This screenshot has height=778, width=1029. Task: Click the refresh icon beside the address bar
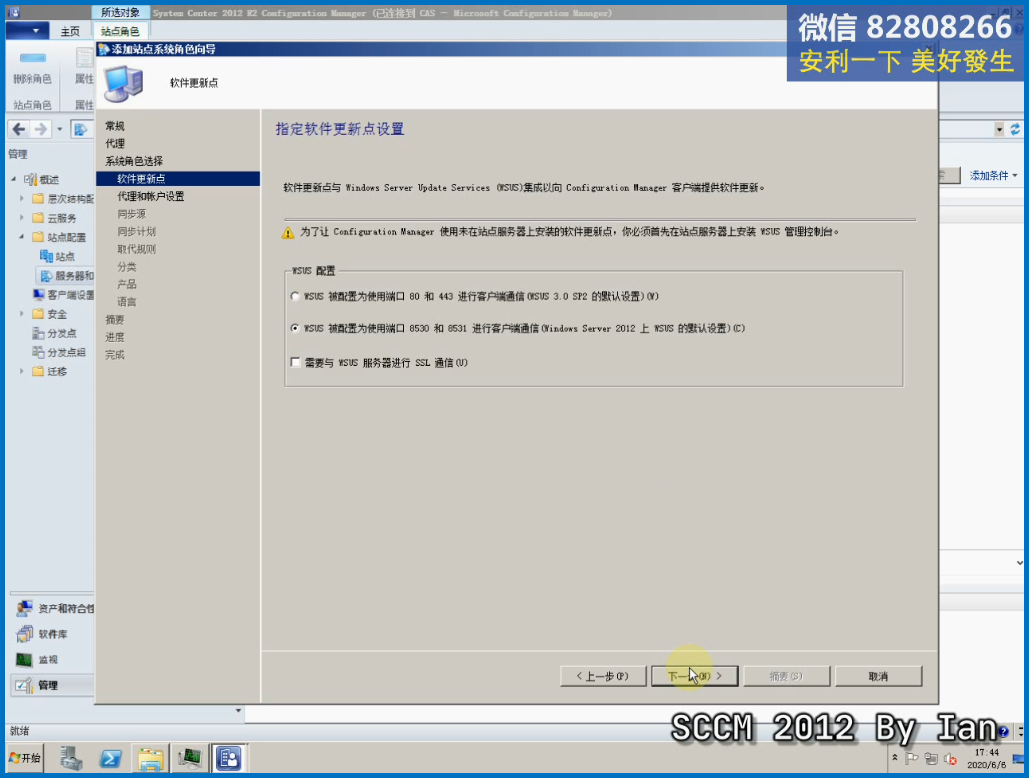pos(1015,129)
